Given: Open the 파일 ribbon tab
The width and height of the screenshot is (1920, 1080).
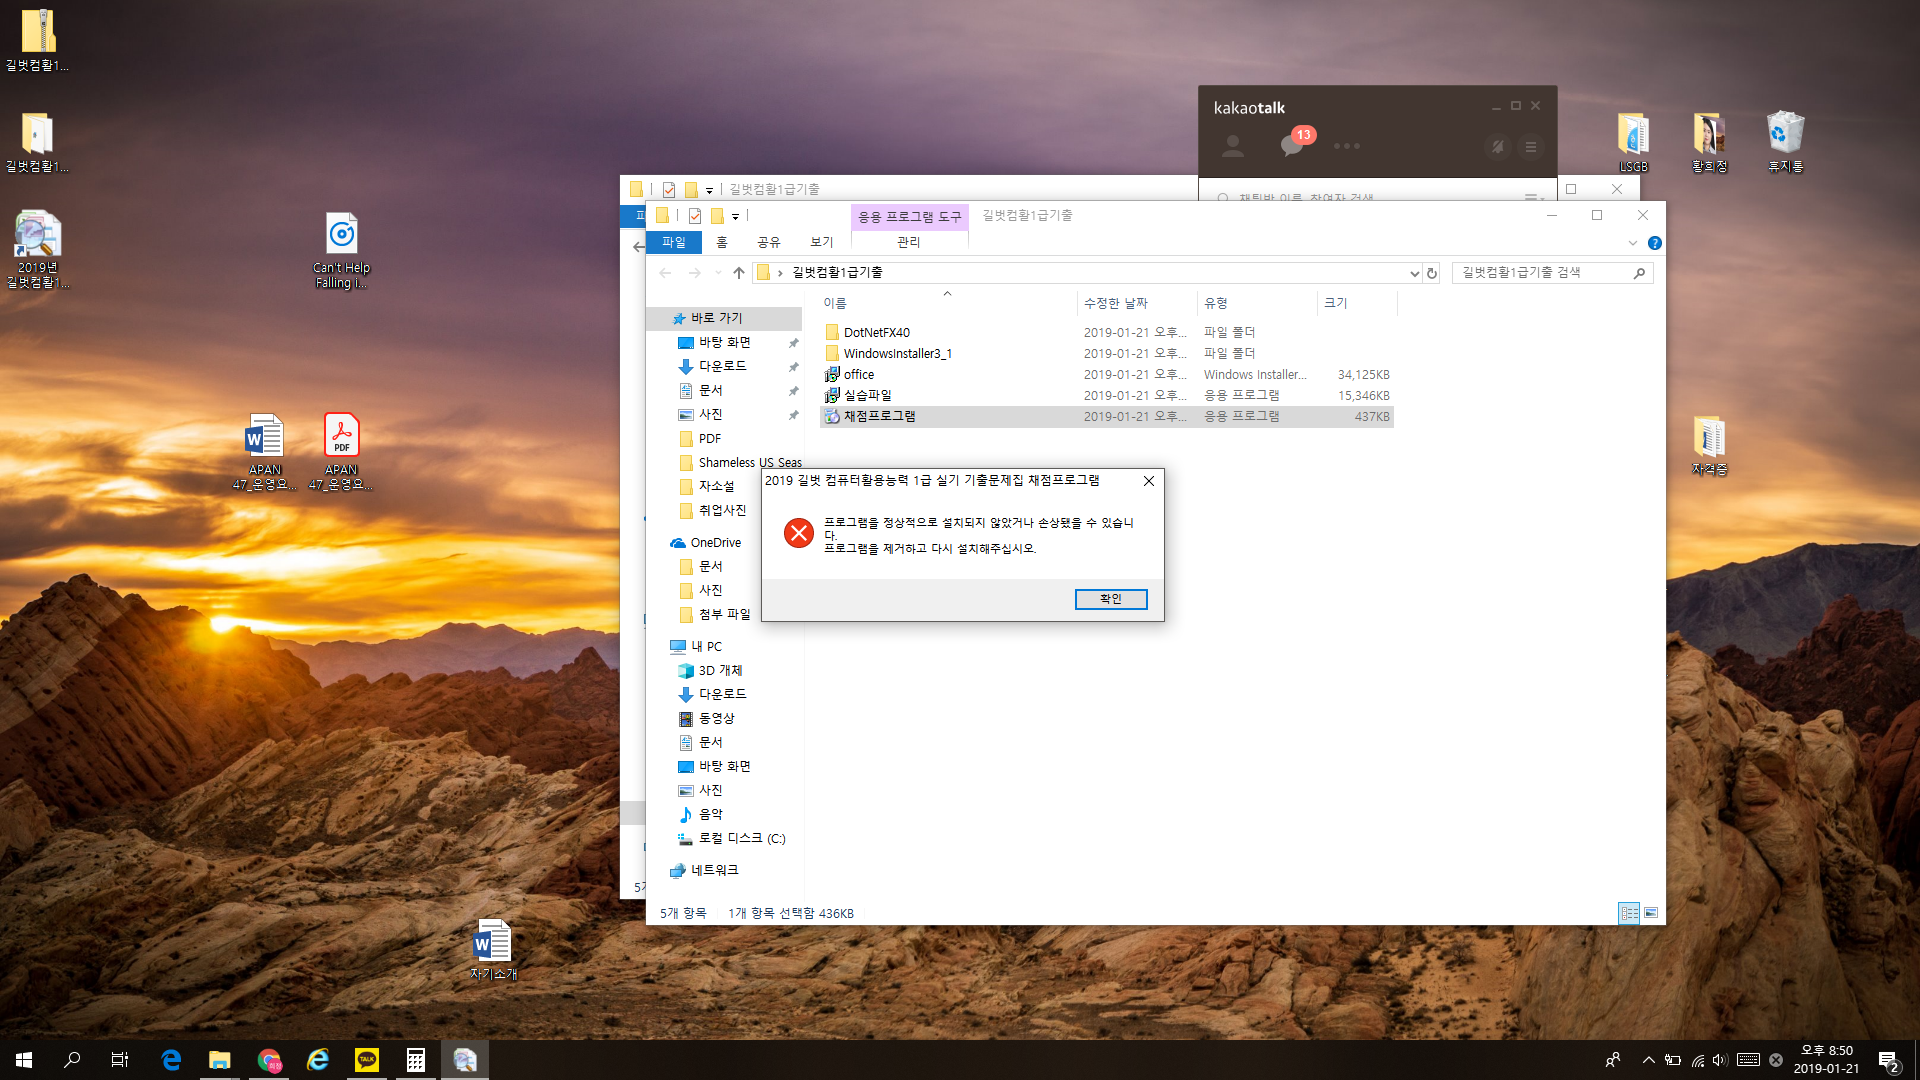Looking at the screenshot, I should tap(673, 242).
